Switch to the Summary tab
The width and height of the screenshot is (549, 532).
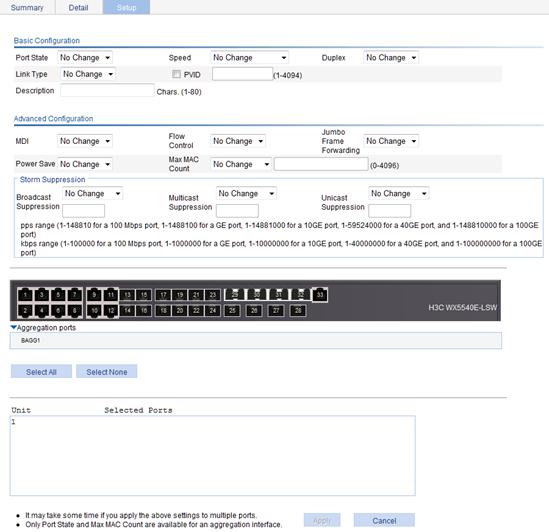click(x=27, y=7)
